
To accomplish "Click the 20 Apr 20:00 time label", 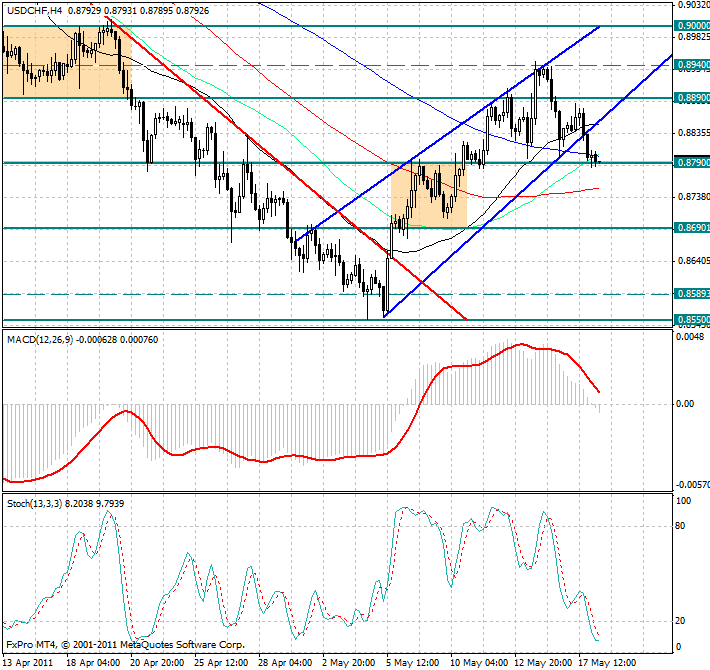I will (157, 663).
